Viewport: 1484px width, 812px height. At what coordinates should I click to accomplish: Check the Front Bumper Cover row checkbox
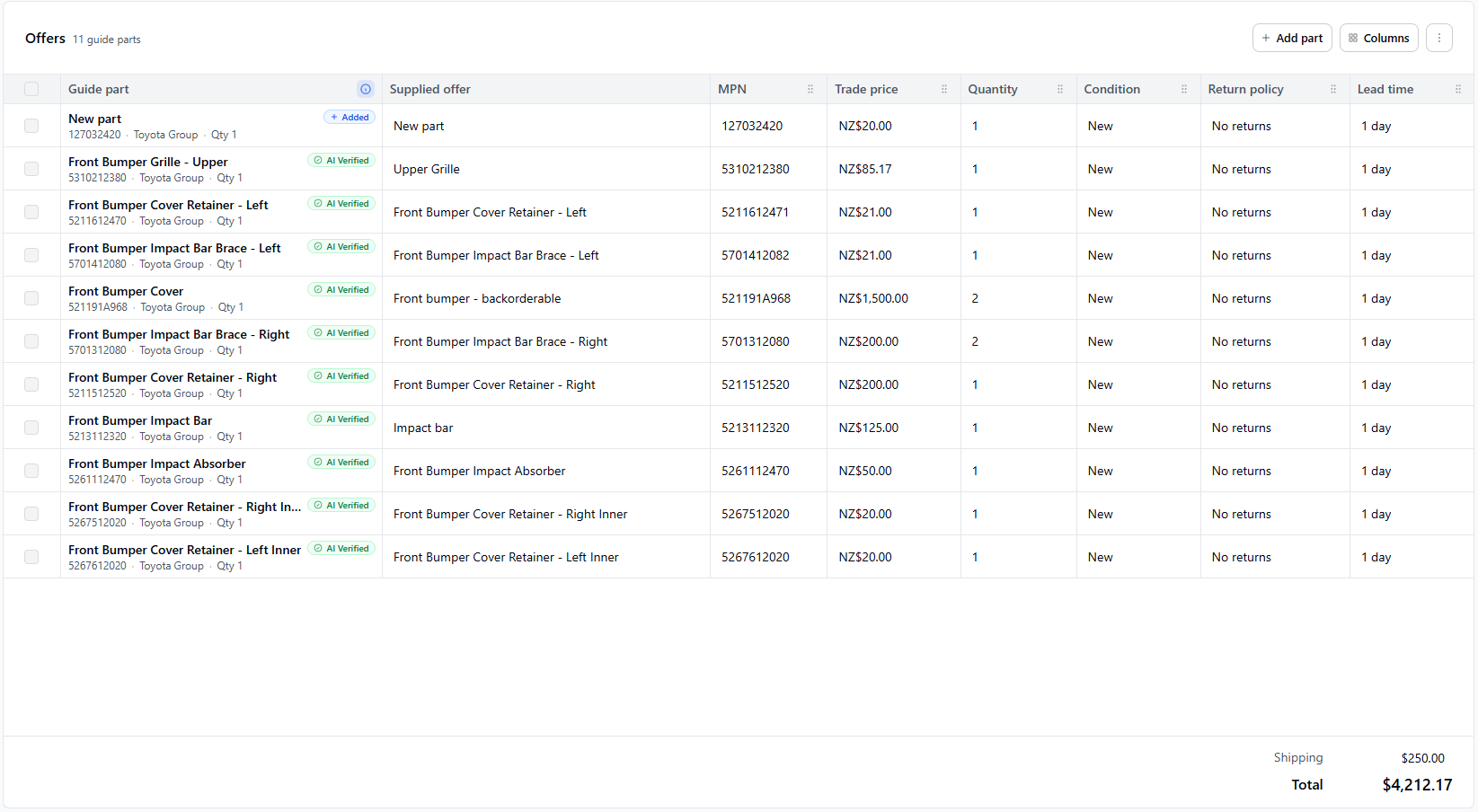coord(31,298)
